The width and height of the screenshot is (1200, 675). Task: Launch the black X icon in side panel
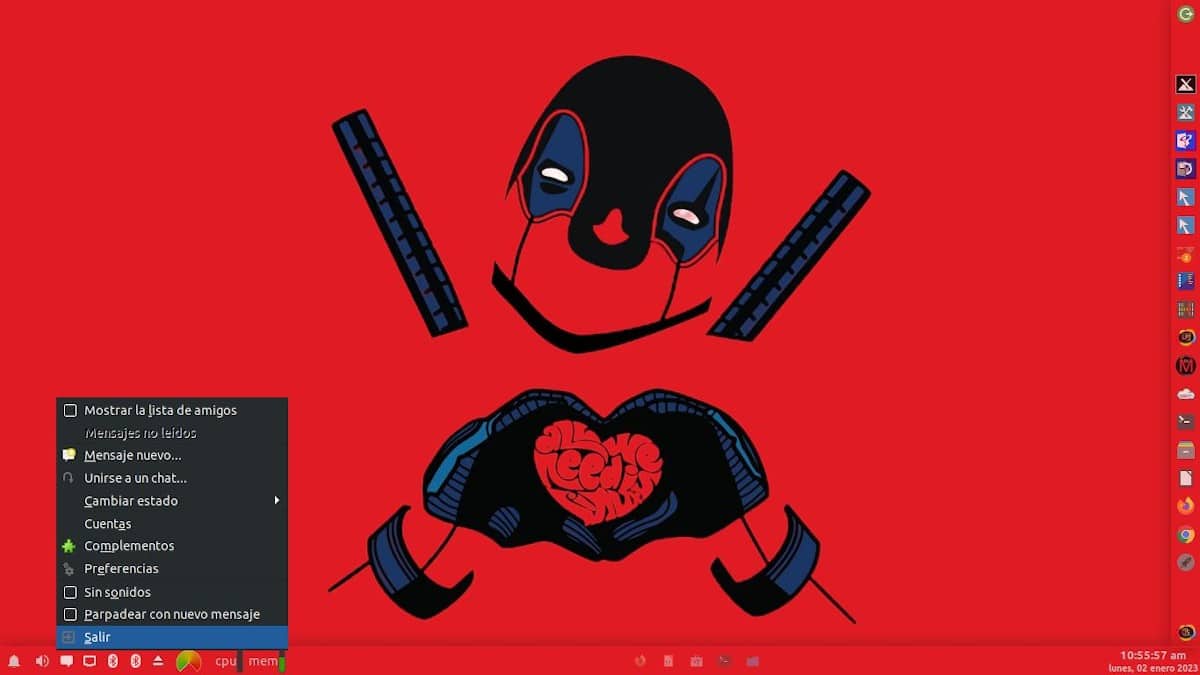click(1186, 85)
